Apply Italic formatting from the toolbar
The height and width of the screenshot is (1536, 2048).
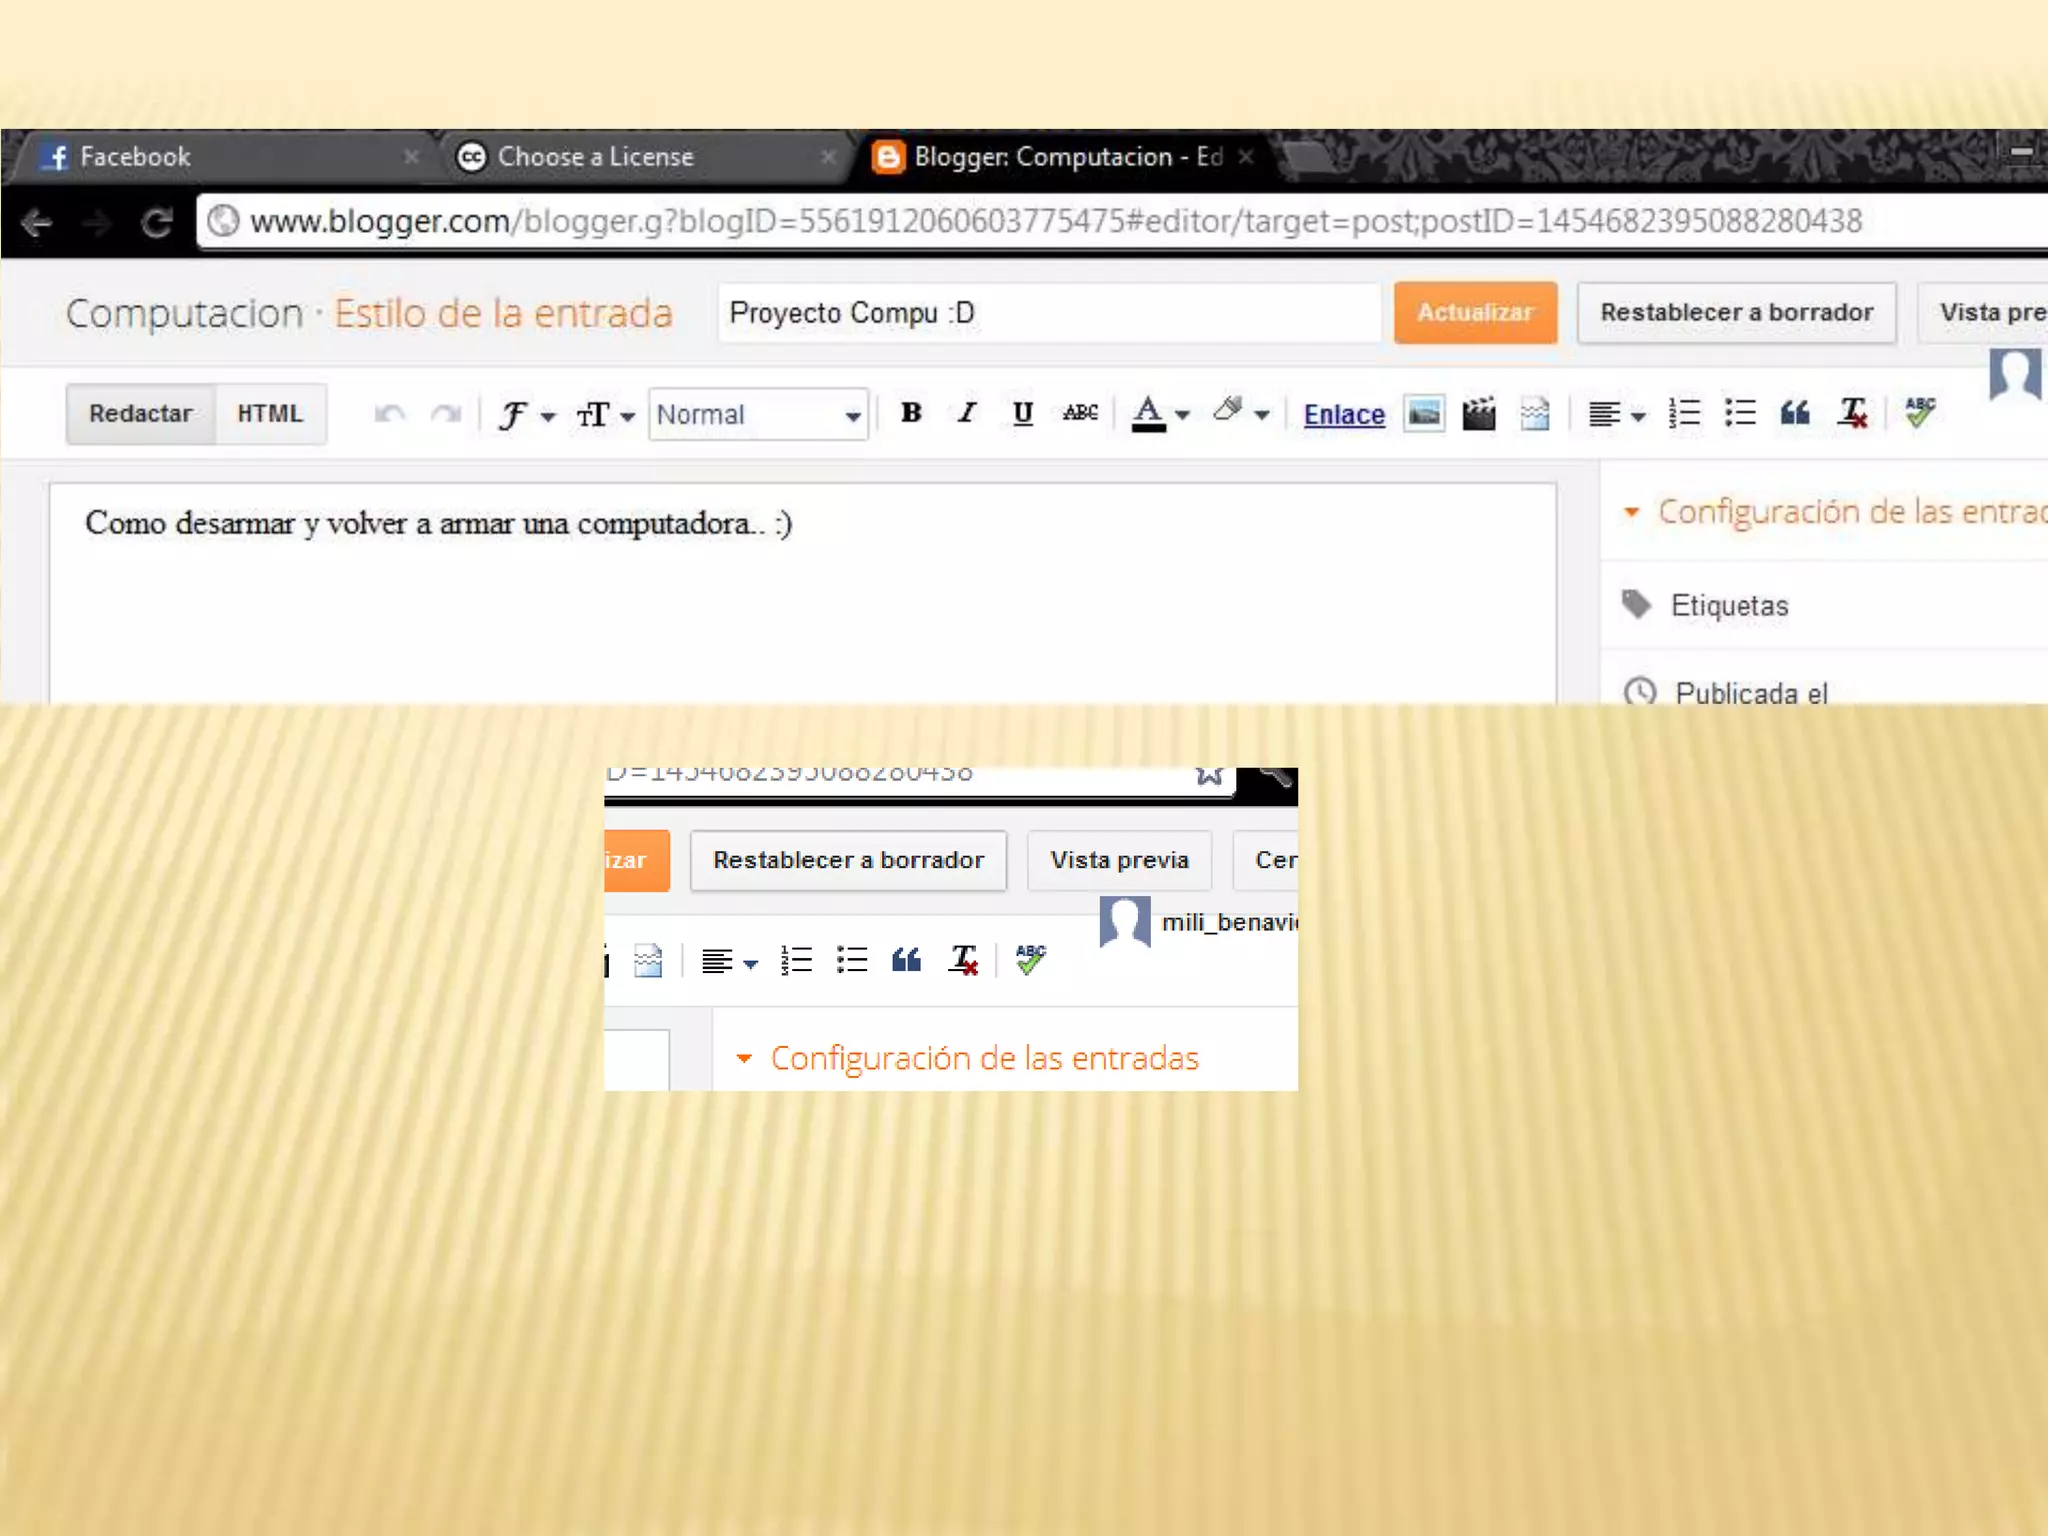966,413
